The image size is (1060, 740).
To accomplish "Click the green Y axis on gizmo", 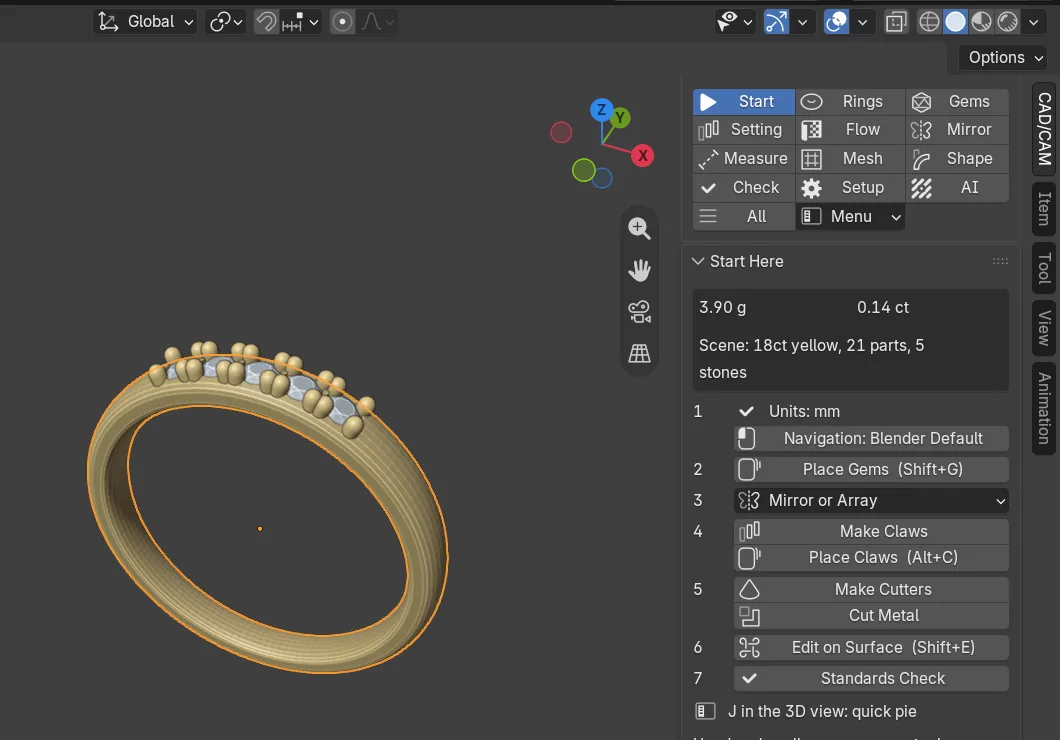I will click(620, 118).
